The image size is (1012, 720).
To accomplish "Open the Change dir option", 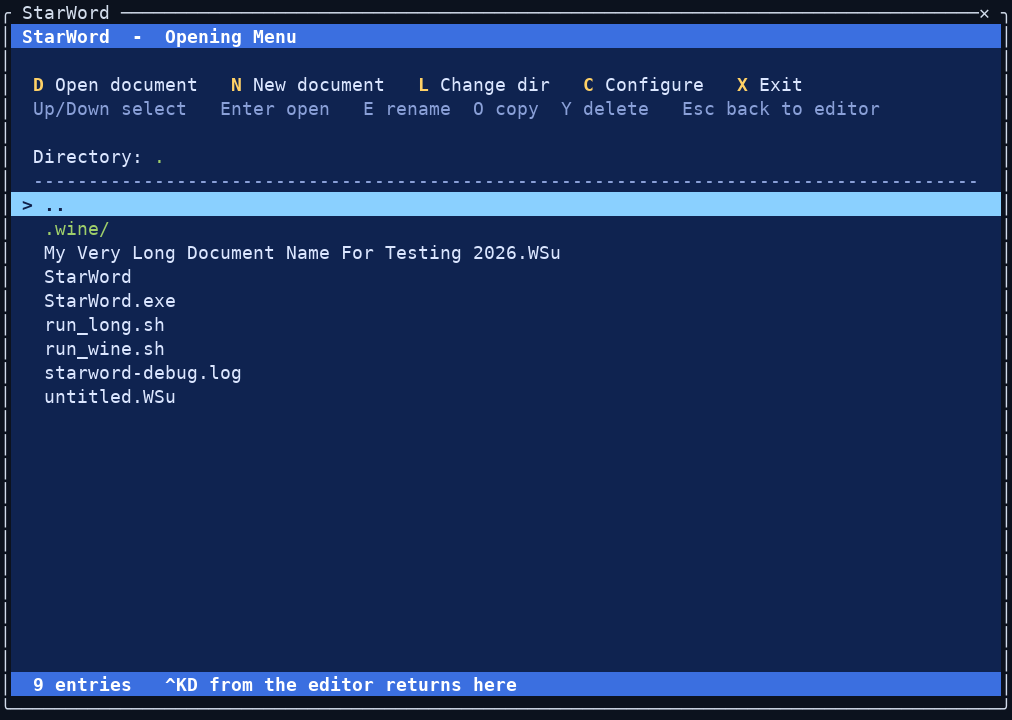I will (484, 85).
